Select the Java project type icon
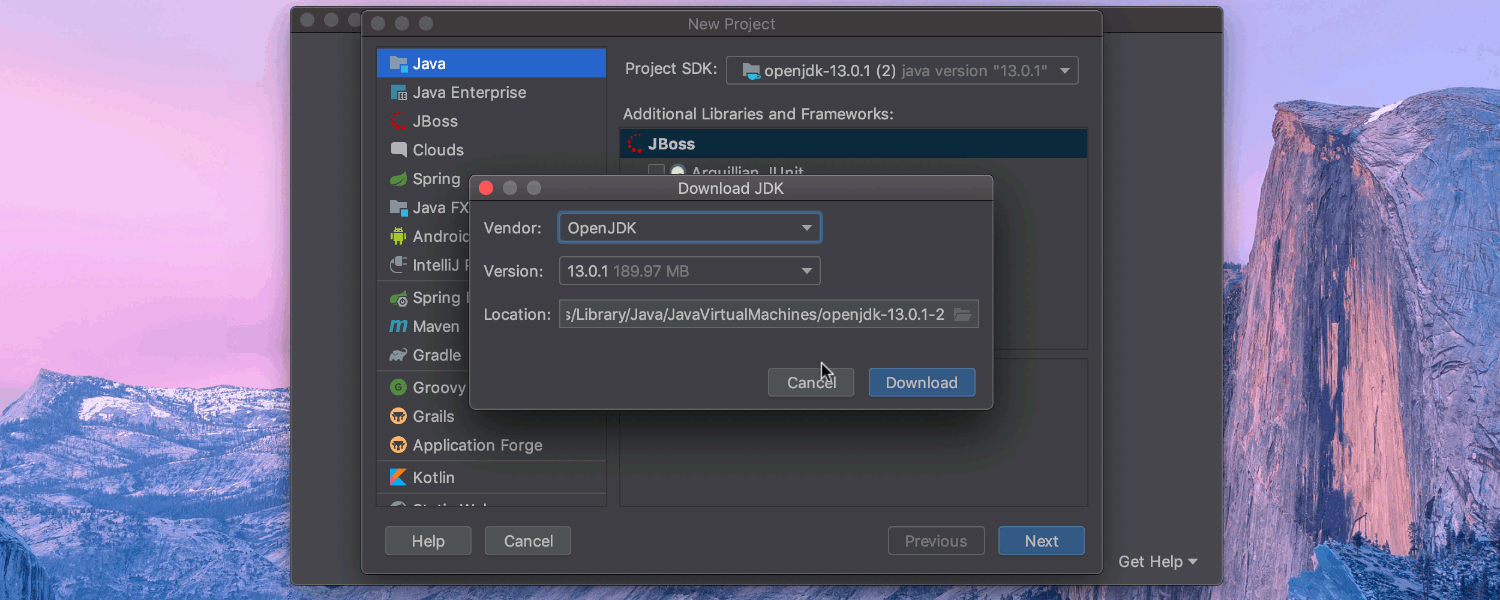Screen dimensions: 1500x600 point(398,64)
